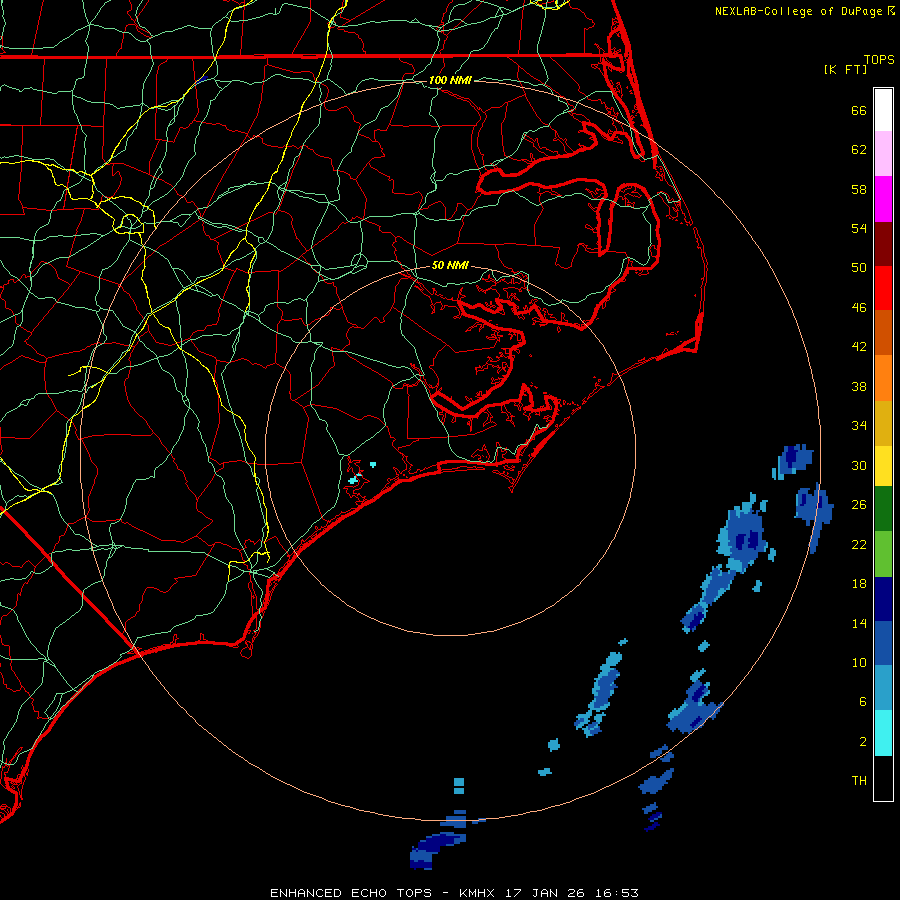Click the 16:53 timestamp in caption
900x900 pixels.
[617, 893]
